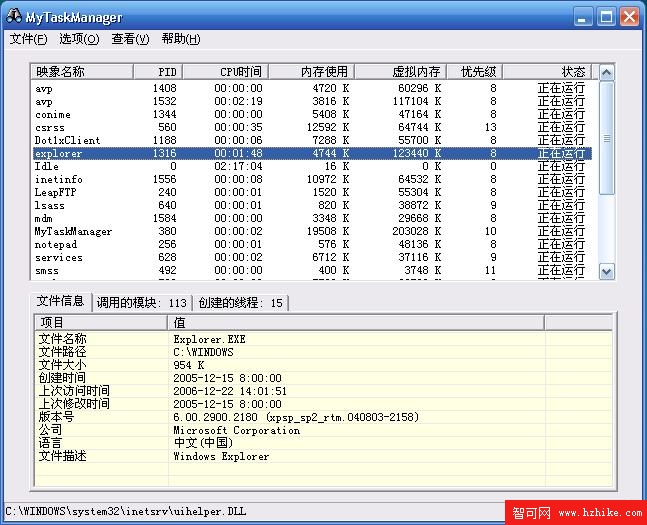Click process list scroll down arrow

click(x=606, y=271)
